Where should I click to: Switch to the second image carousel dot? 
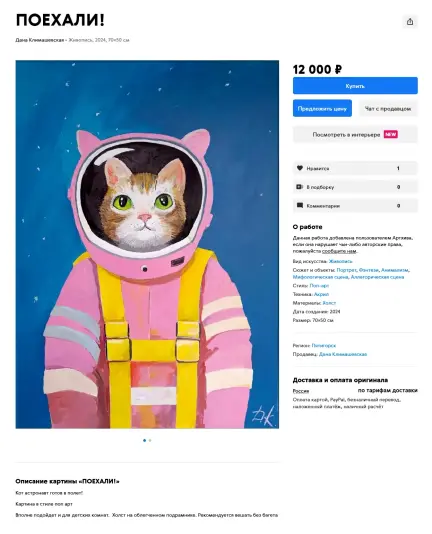click(x=150, y=440)
